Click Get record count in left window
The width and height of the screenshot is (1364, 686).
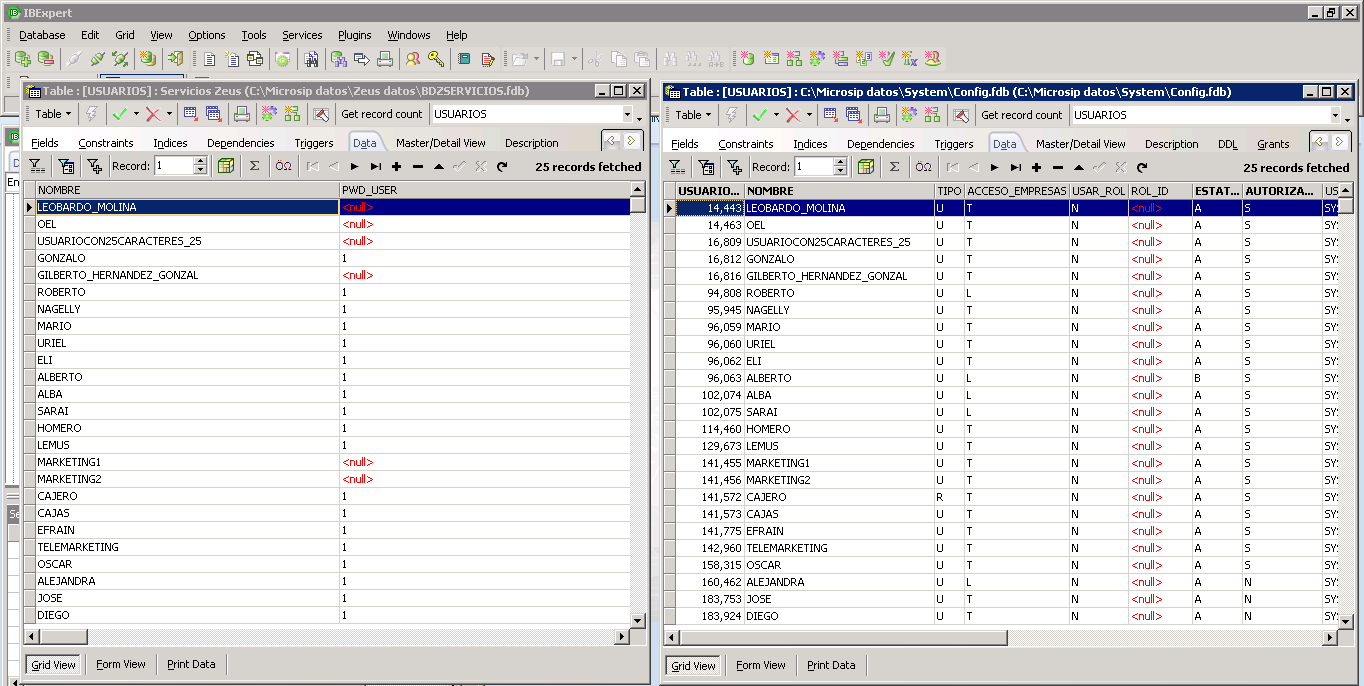381,114
